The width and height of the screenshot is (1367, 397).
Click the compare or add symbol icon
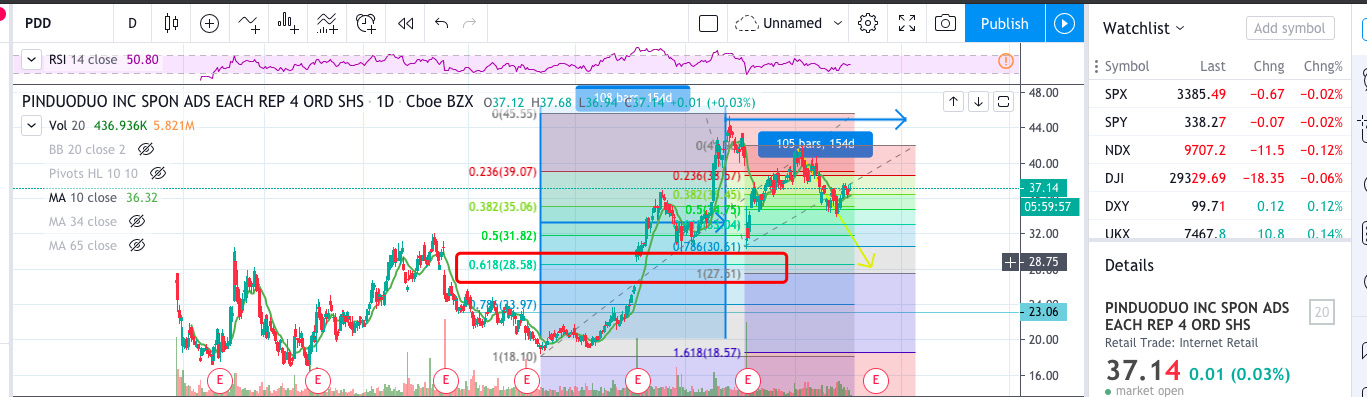209,23
